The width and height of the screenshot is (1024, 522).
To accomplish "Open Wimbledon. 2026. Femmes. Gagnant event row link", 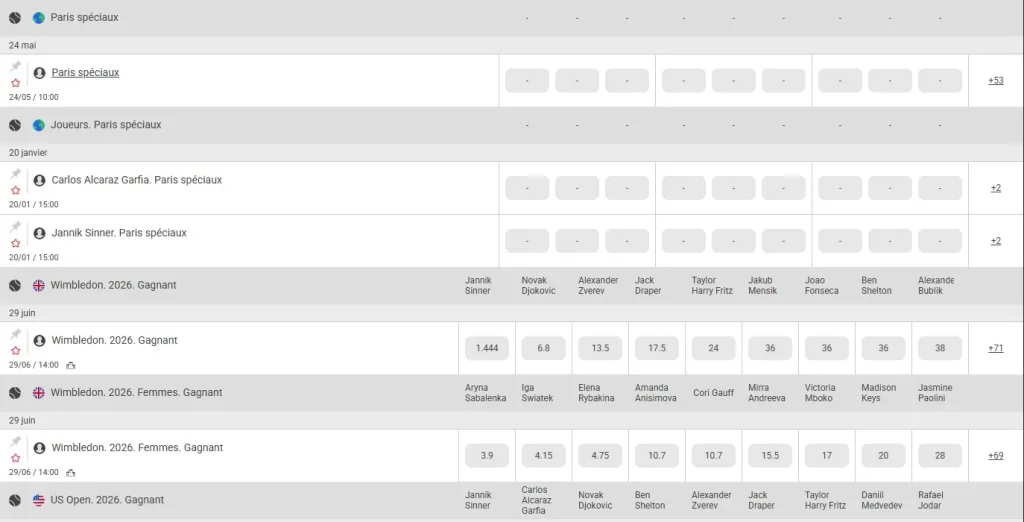I will click(x=137, y=448).
